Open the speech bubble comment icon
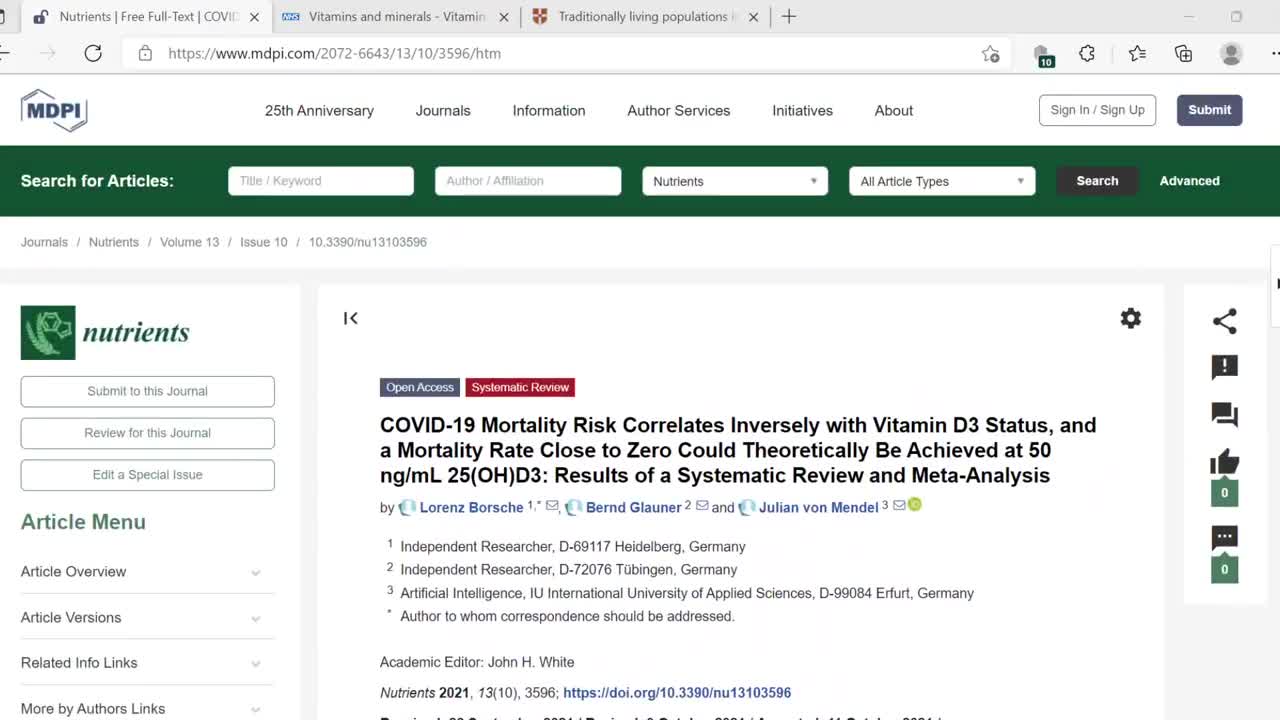This screenshot has height=720, width=1280. [x=1224, y=538]
